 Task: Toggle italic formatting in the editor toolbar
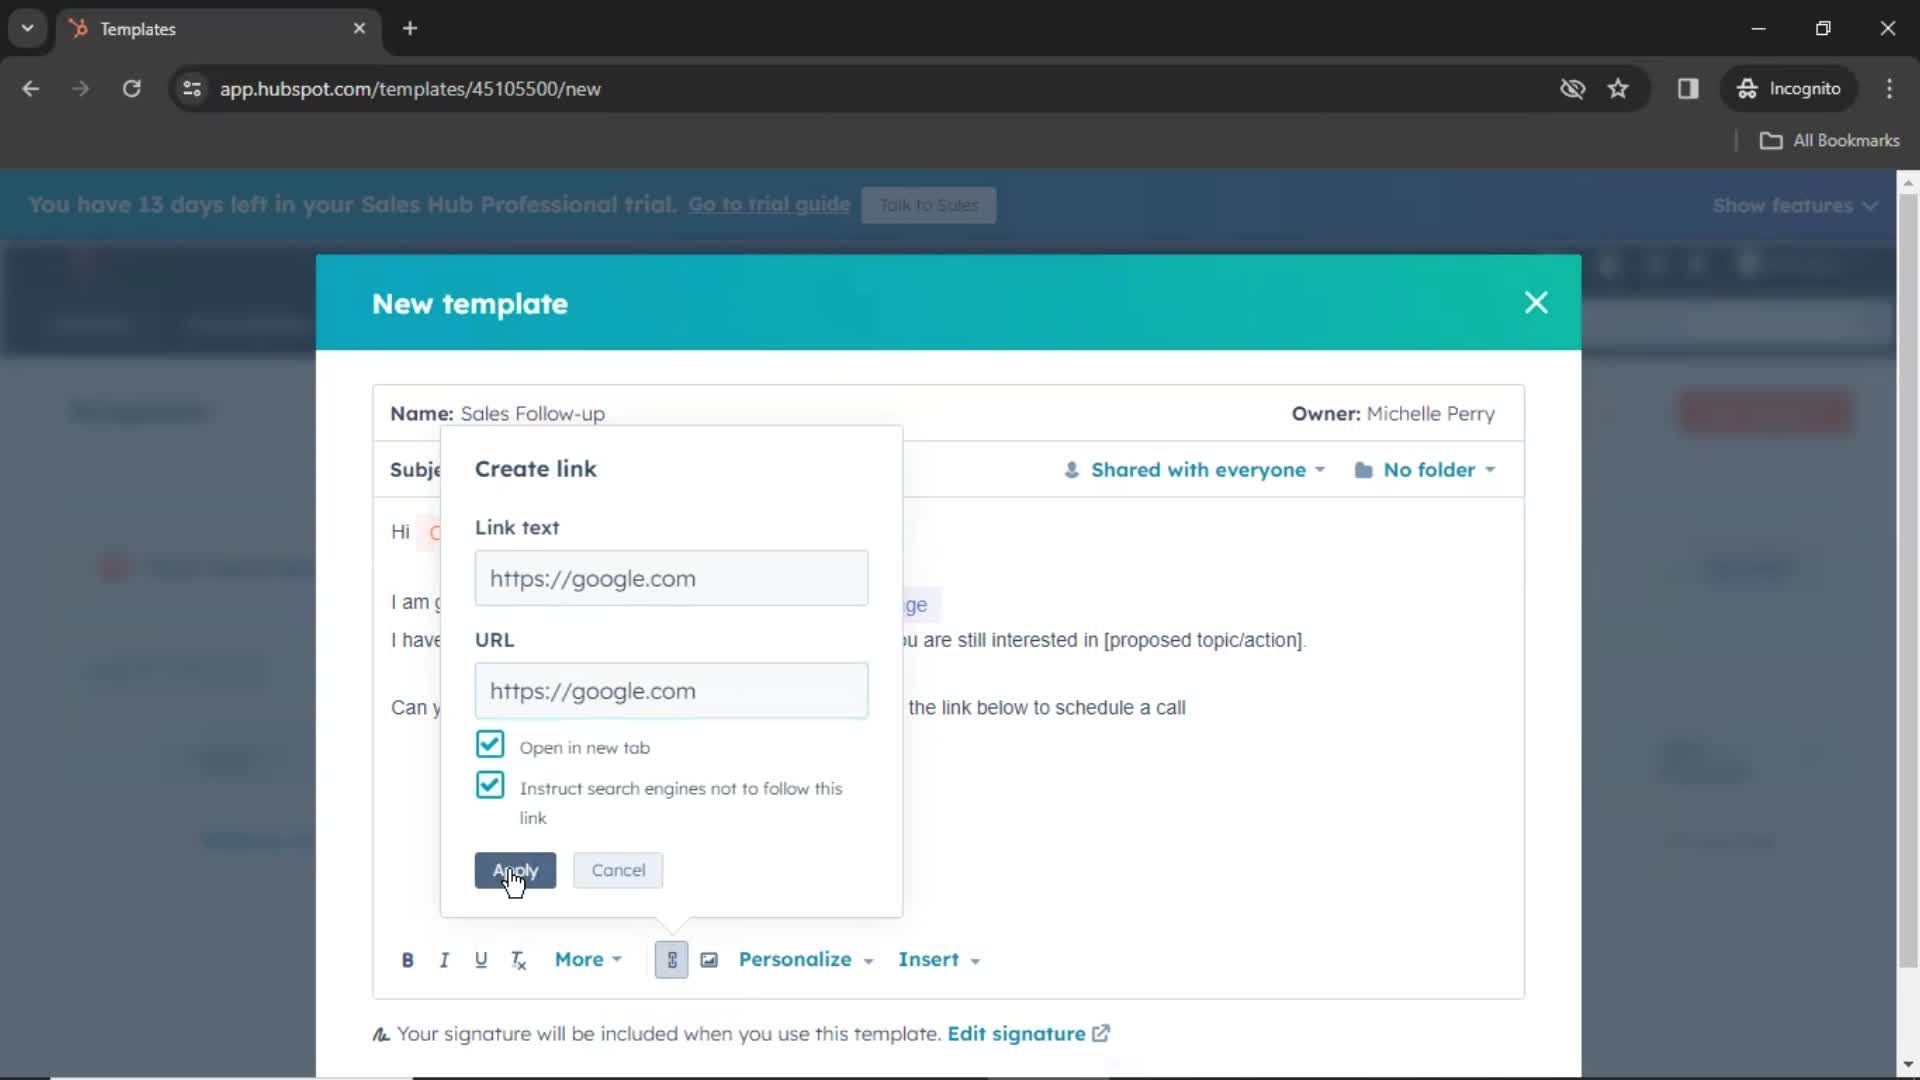[444, 960]
